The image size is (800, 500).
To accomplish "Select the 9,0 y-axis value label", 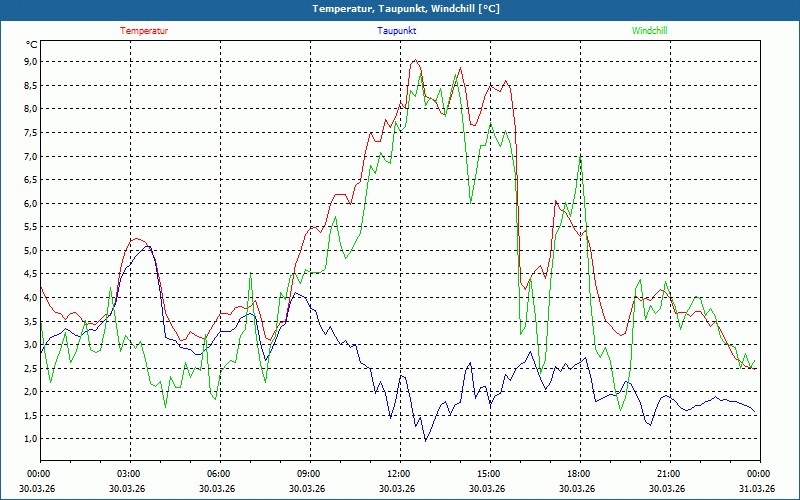I will 30,61.
